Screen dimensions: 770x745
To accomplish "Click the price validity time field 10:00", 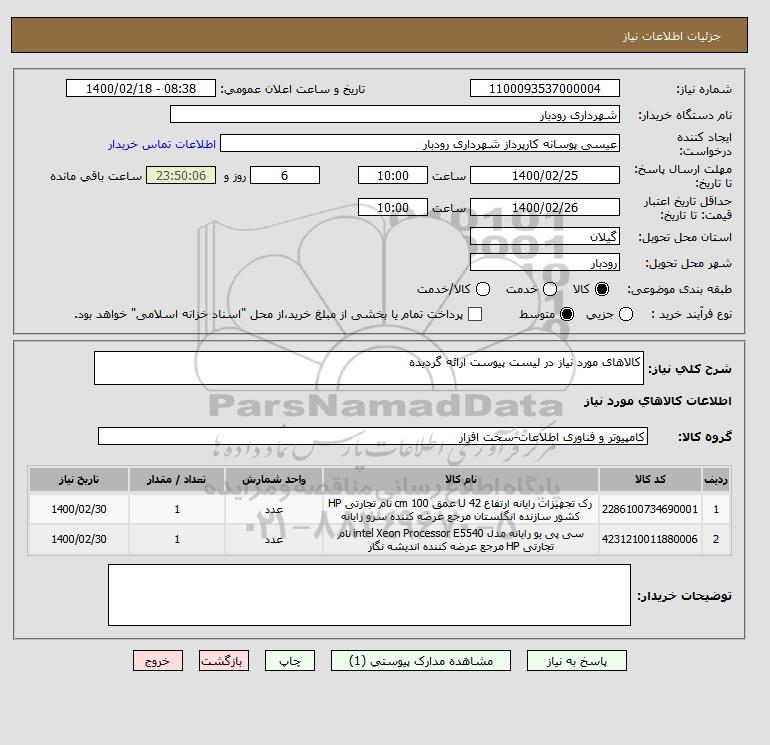I will pyautogui.click(x=393, y=207).
